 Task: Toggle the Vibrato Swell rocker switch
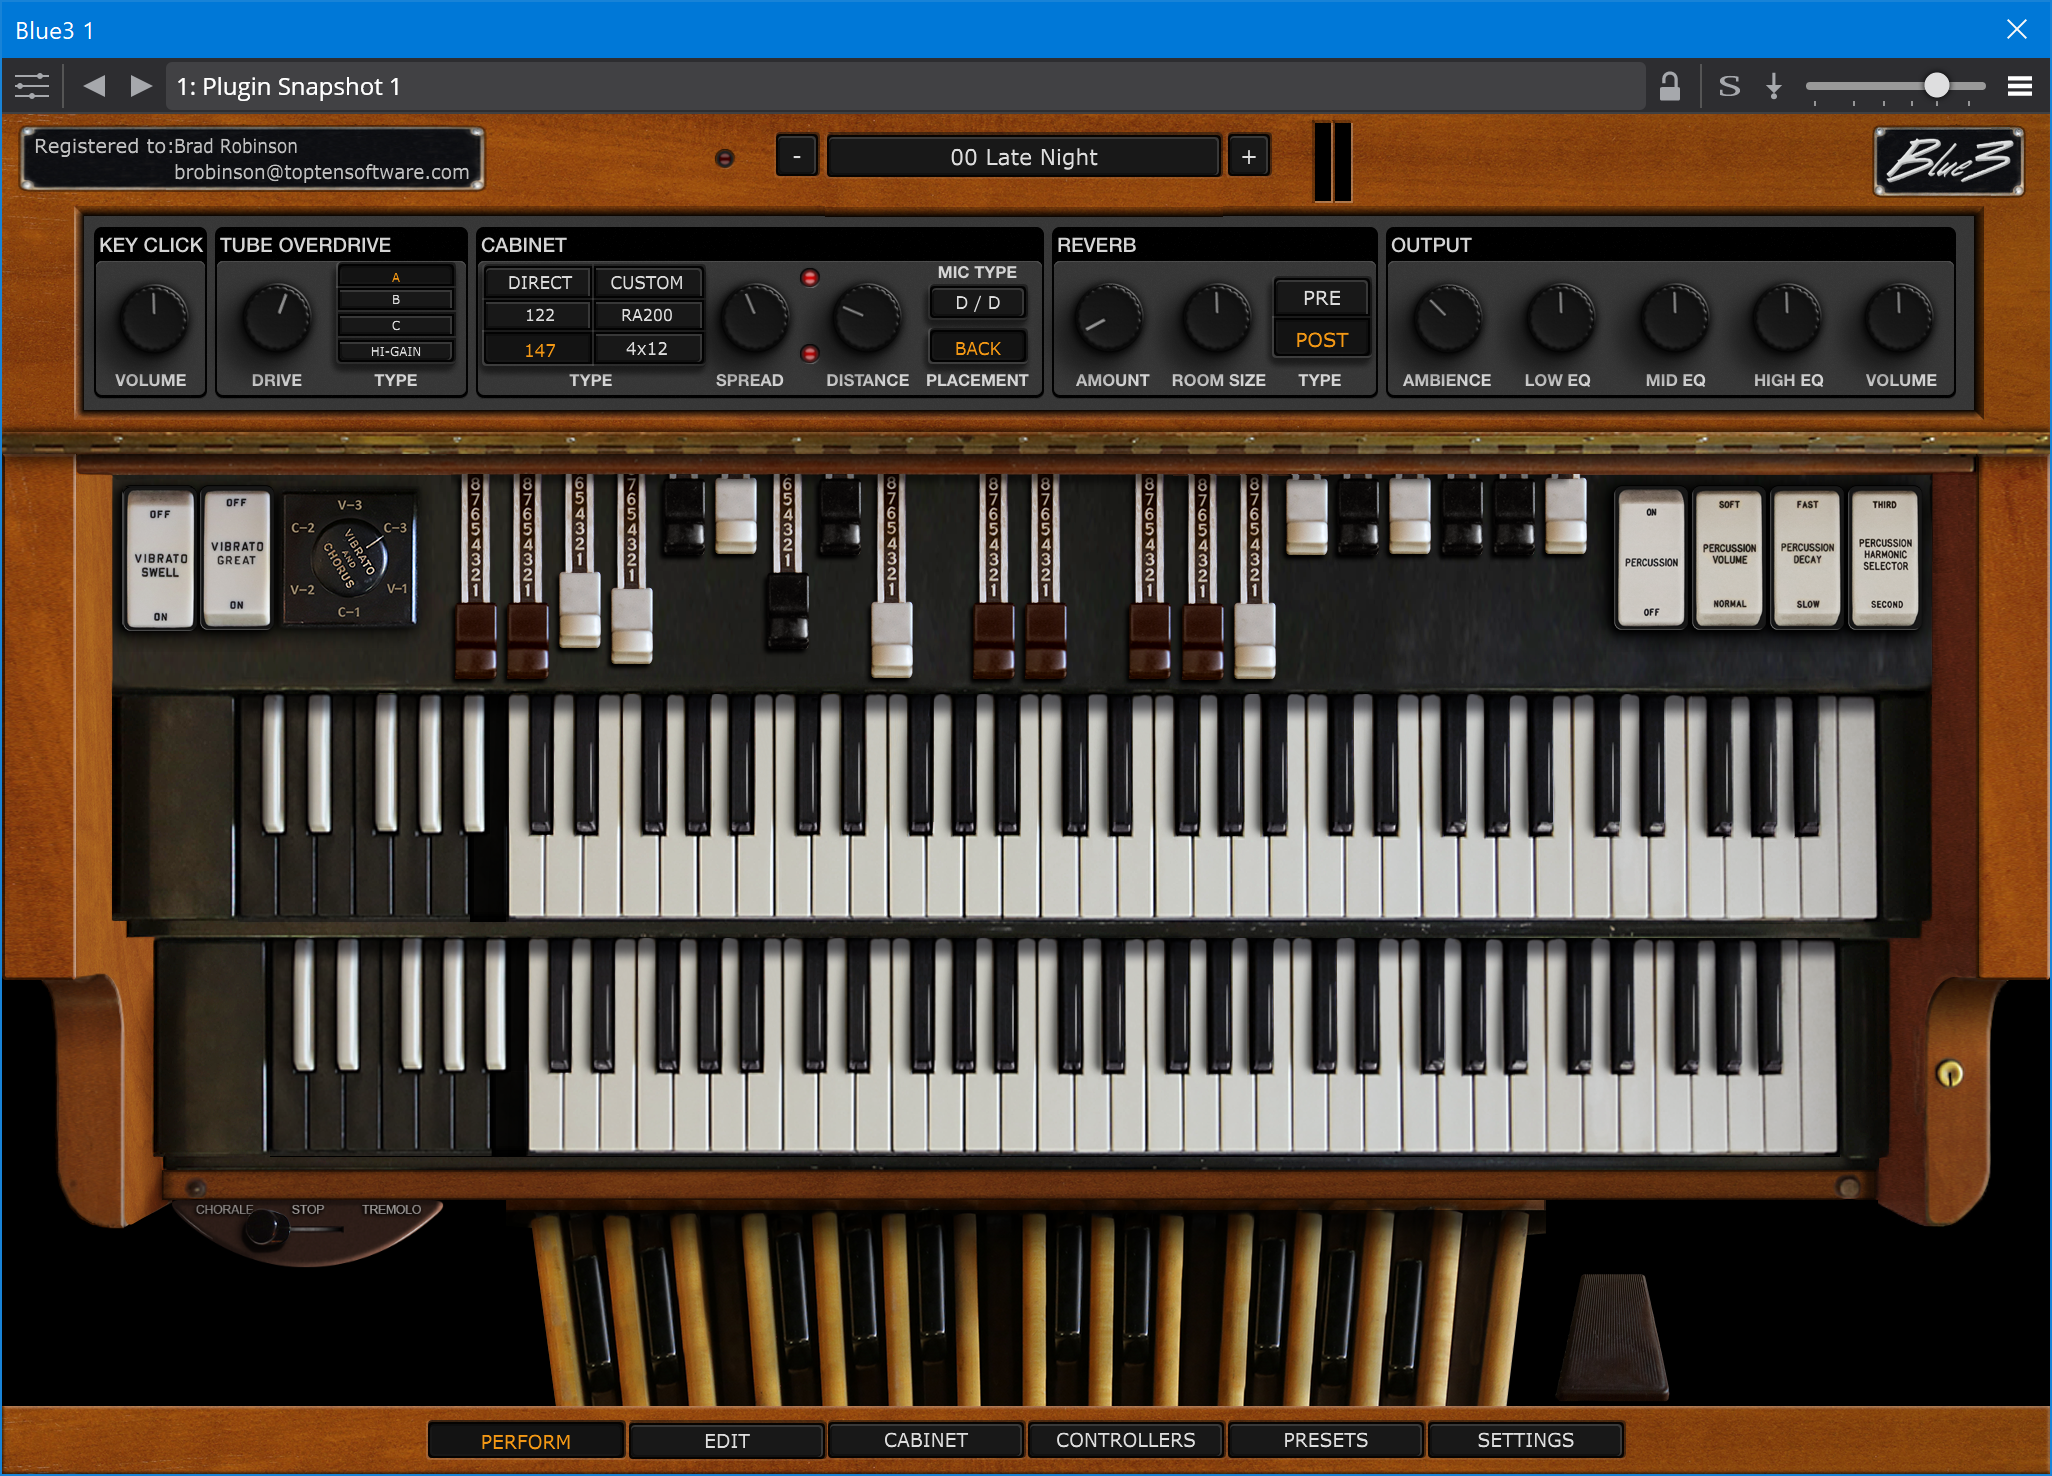coord(160,559)
